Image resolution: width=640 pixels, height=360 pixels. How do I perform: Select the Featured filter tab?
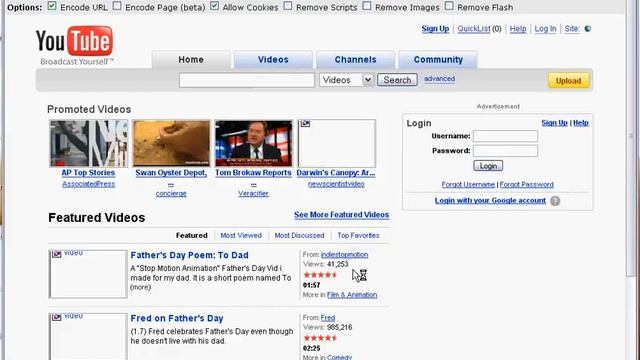(191, 236)
